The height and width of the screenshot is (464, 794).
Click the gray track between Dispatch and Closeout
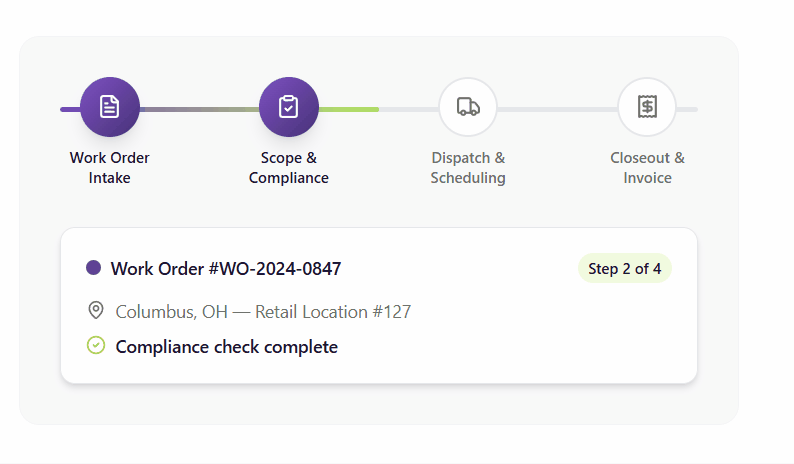[x=557, y=108]
